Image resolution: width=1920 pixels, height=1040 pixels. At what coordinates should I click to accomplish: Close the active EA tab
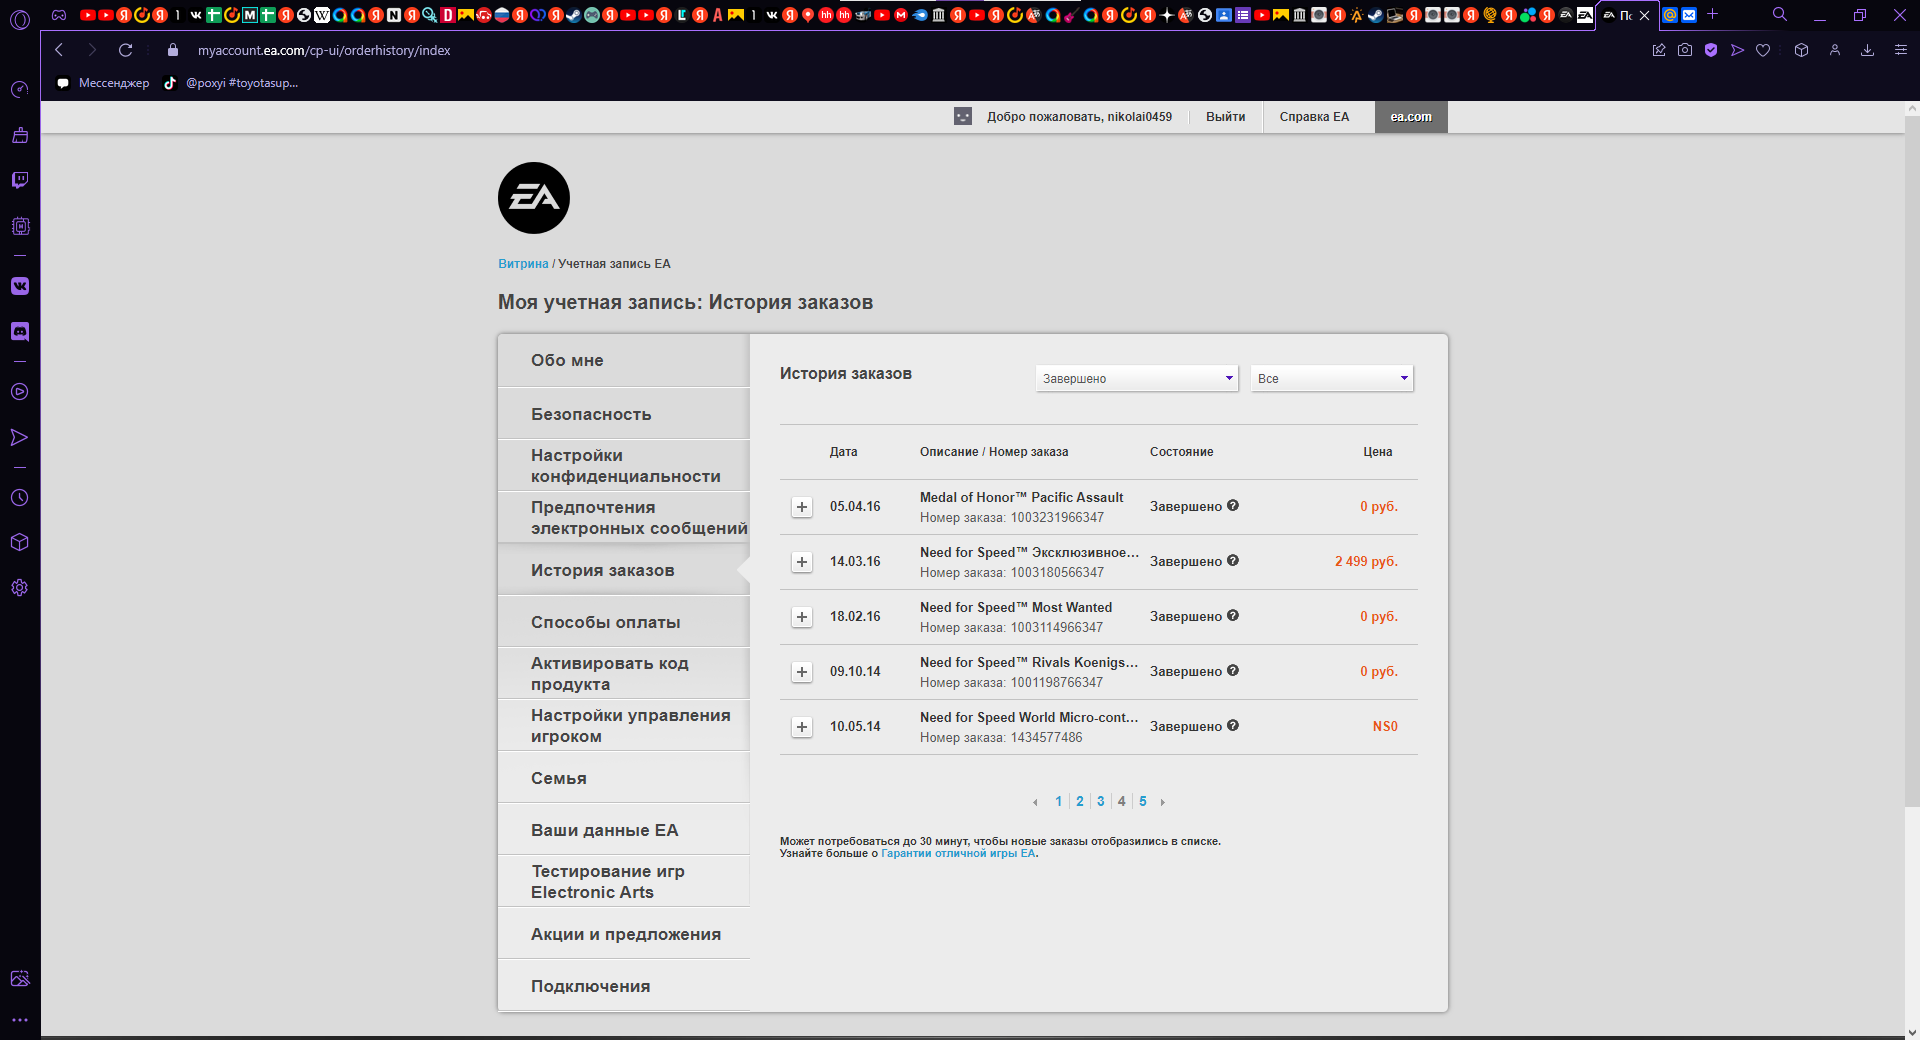coord(1644,15)
